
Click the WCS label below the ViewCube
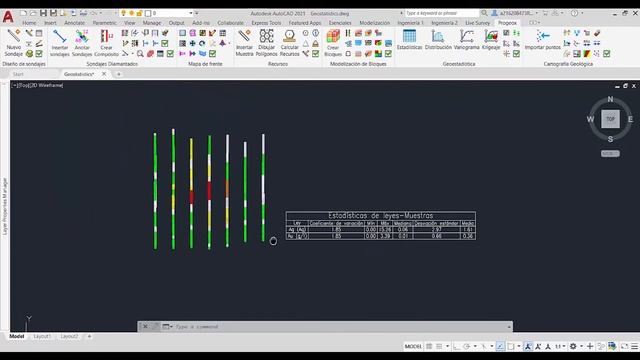pos(610,153)
